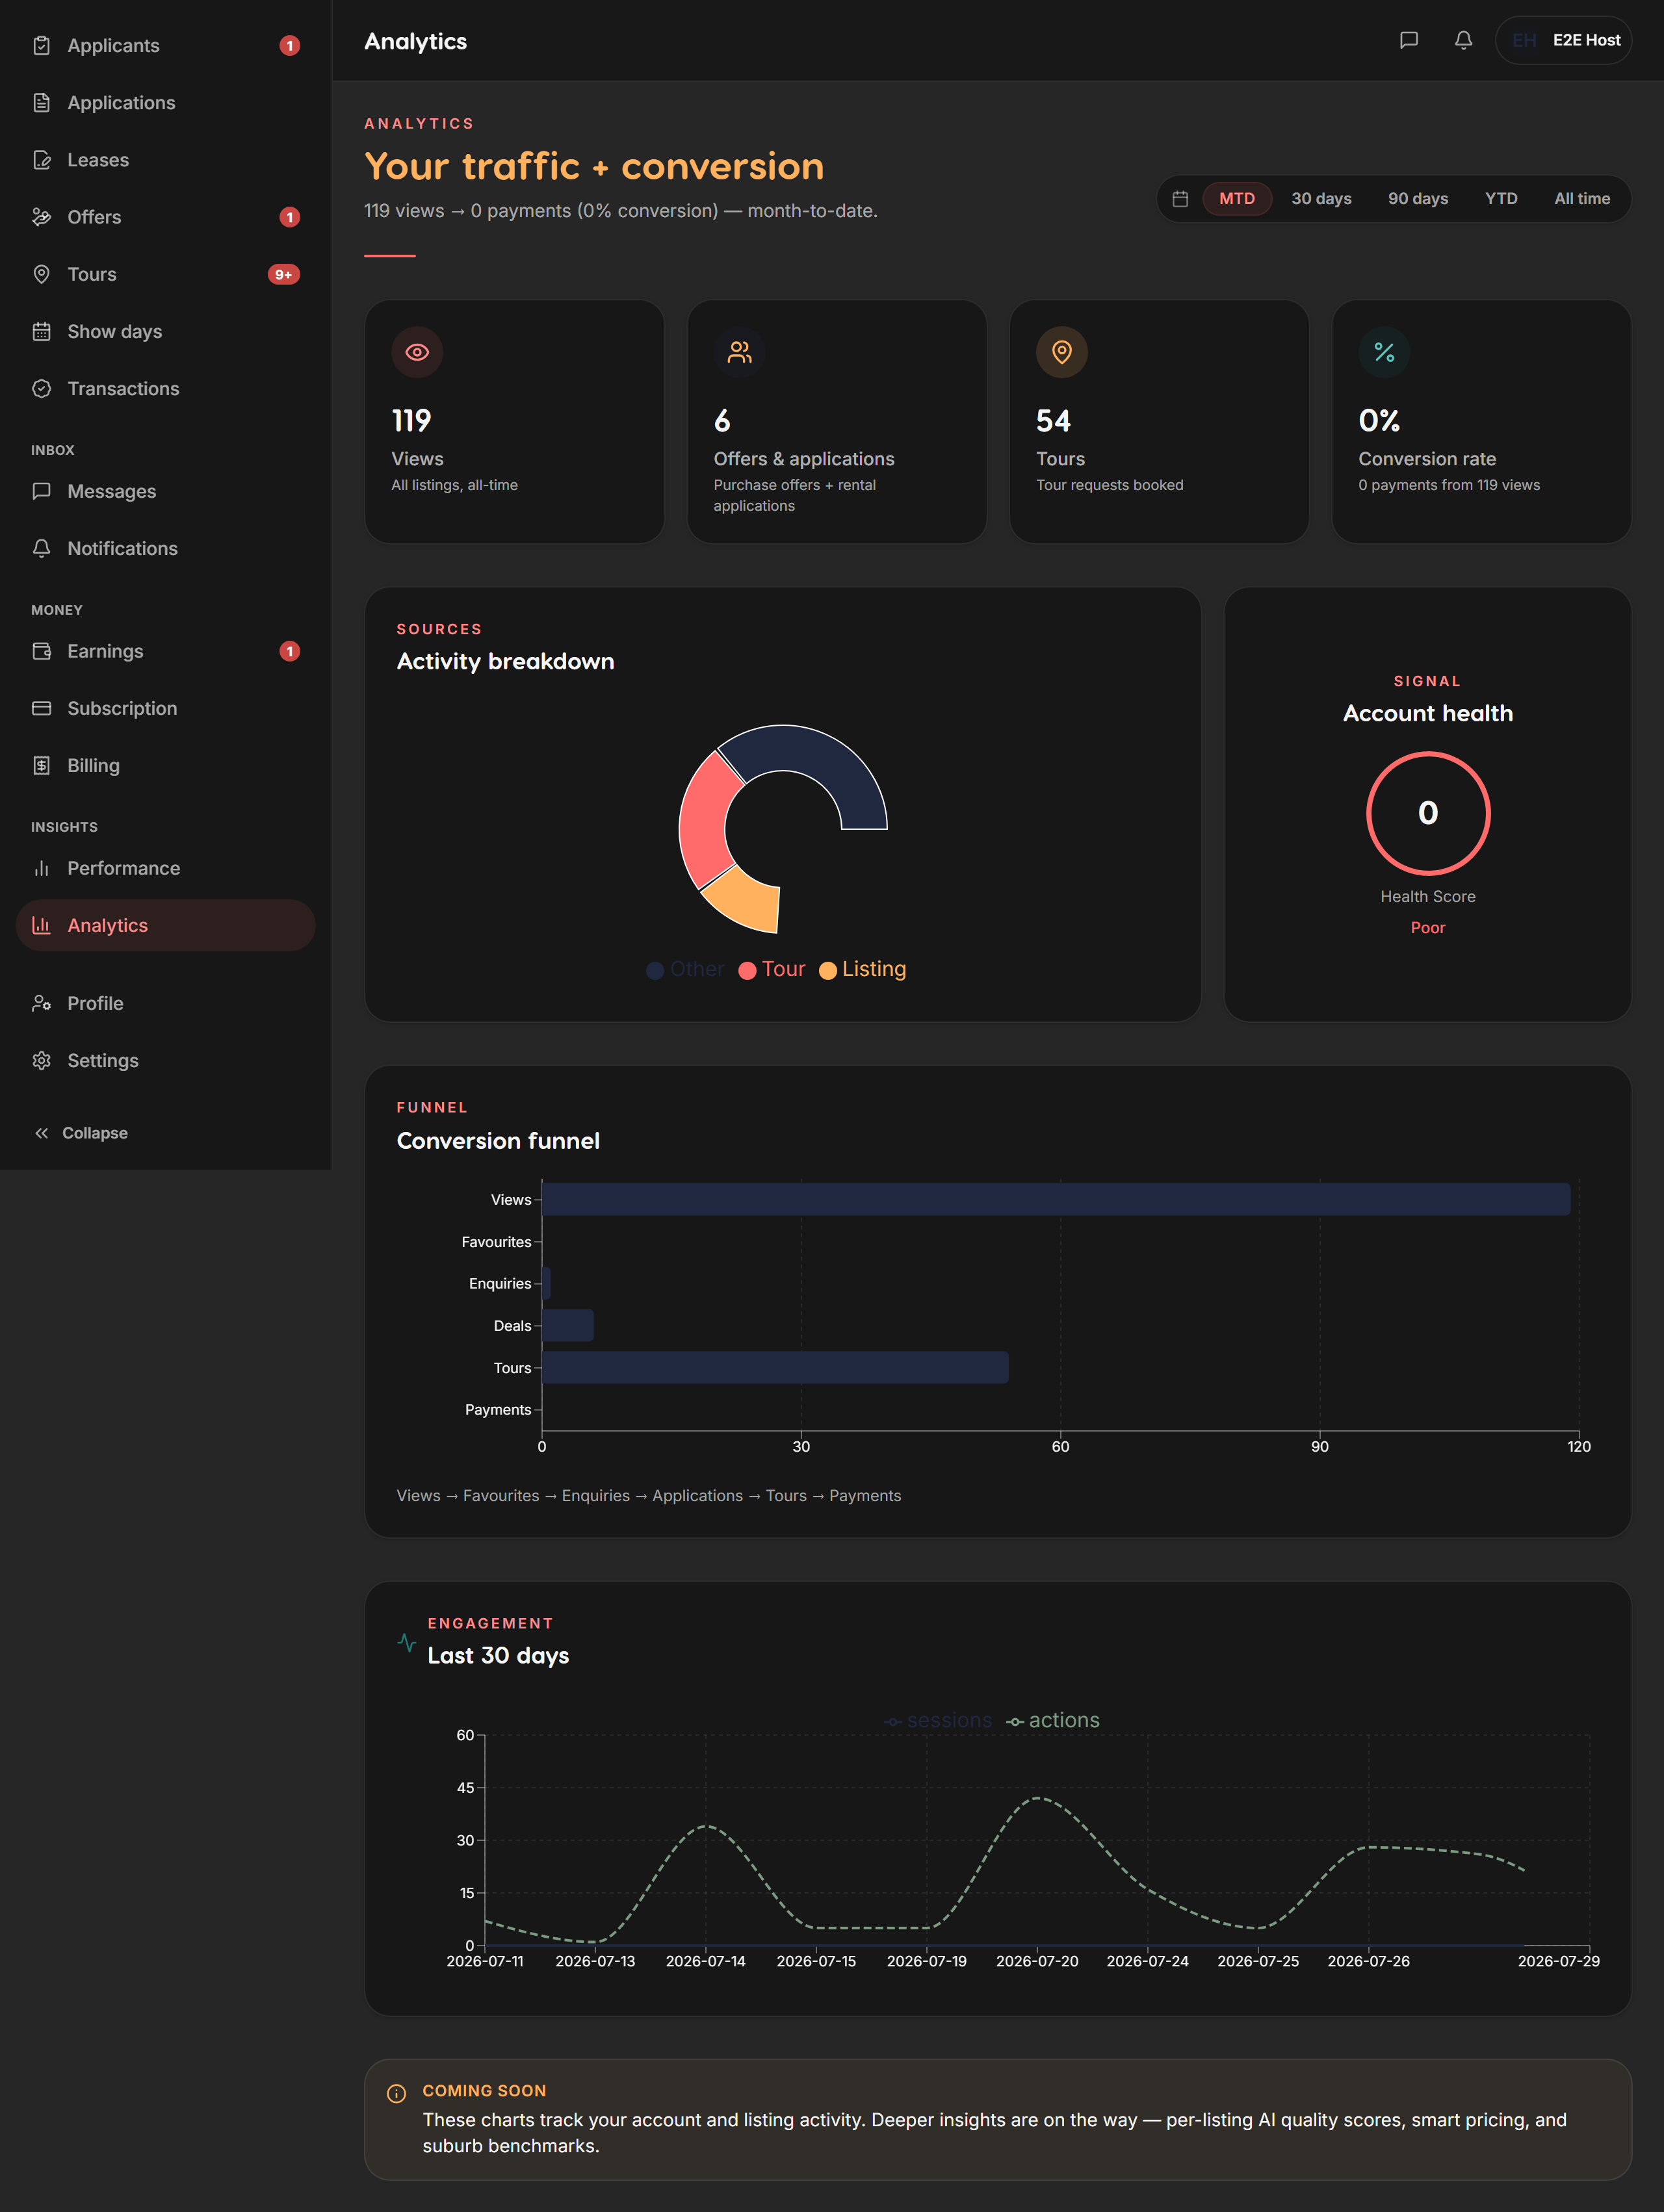Click the Tours map pin icon
Image resolution: width=1664 pixels, height=2212 pixels.
click(41, 274)
